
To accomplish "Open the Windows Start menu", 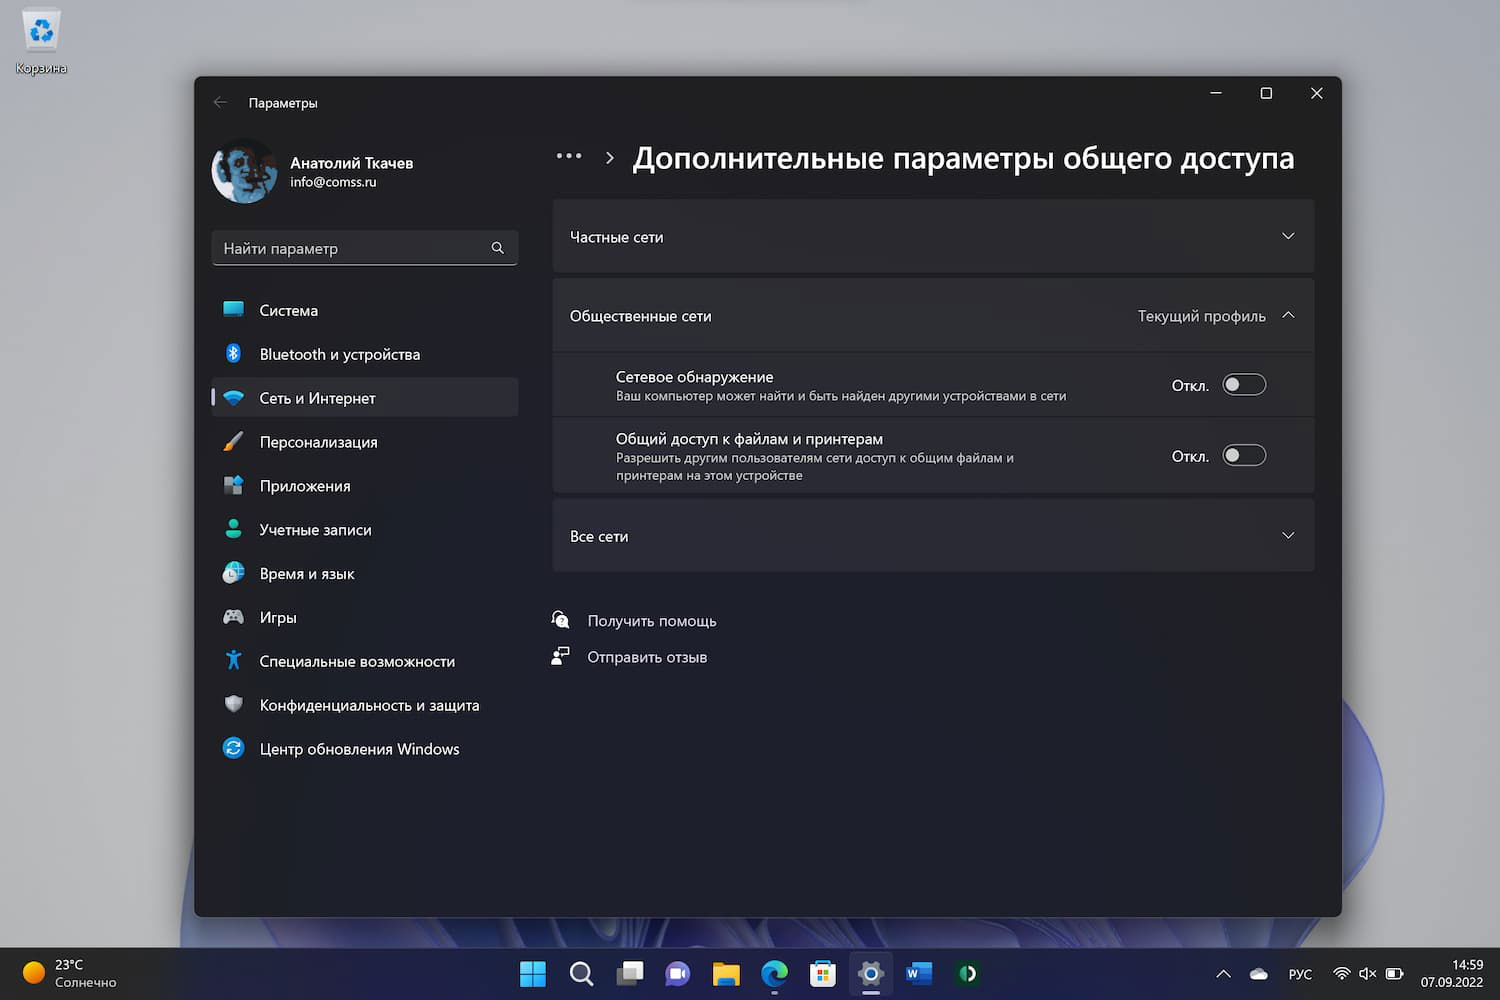I will [x=533, y=973].
